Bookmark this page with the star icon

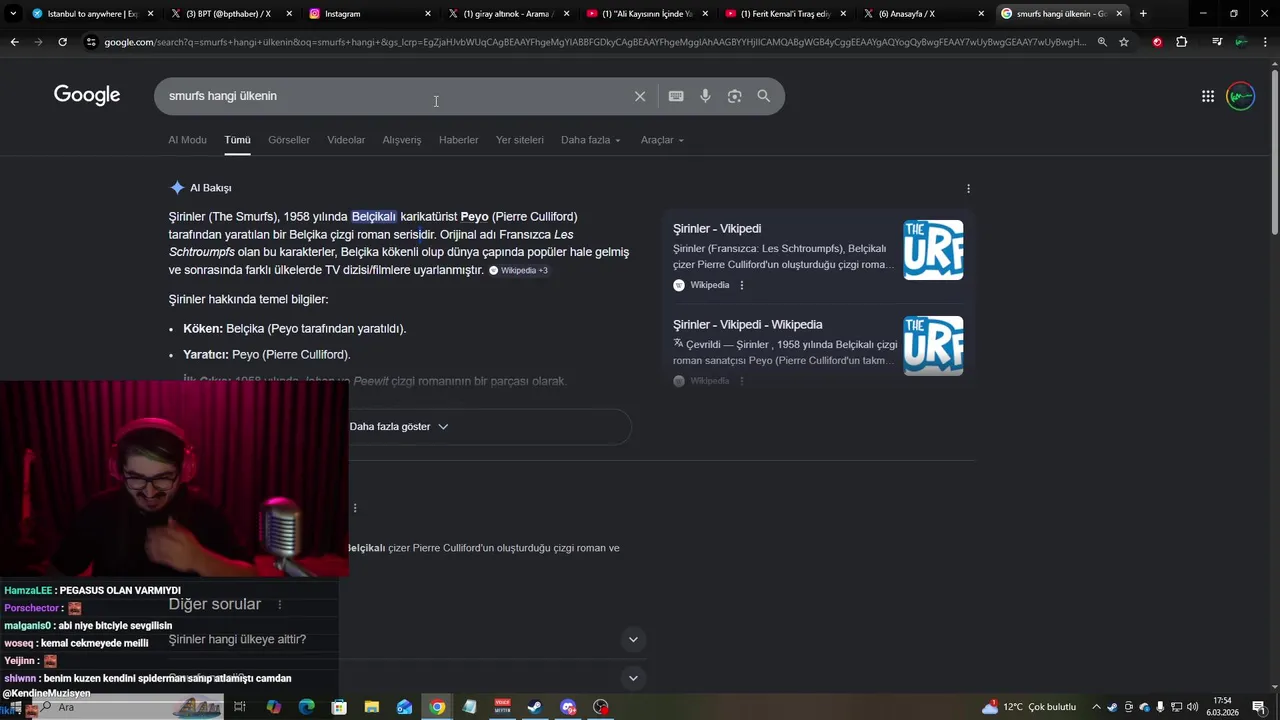(x=1124, y=42)
